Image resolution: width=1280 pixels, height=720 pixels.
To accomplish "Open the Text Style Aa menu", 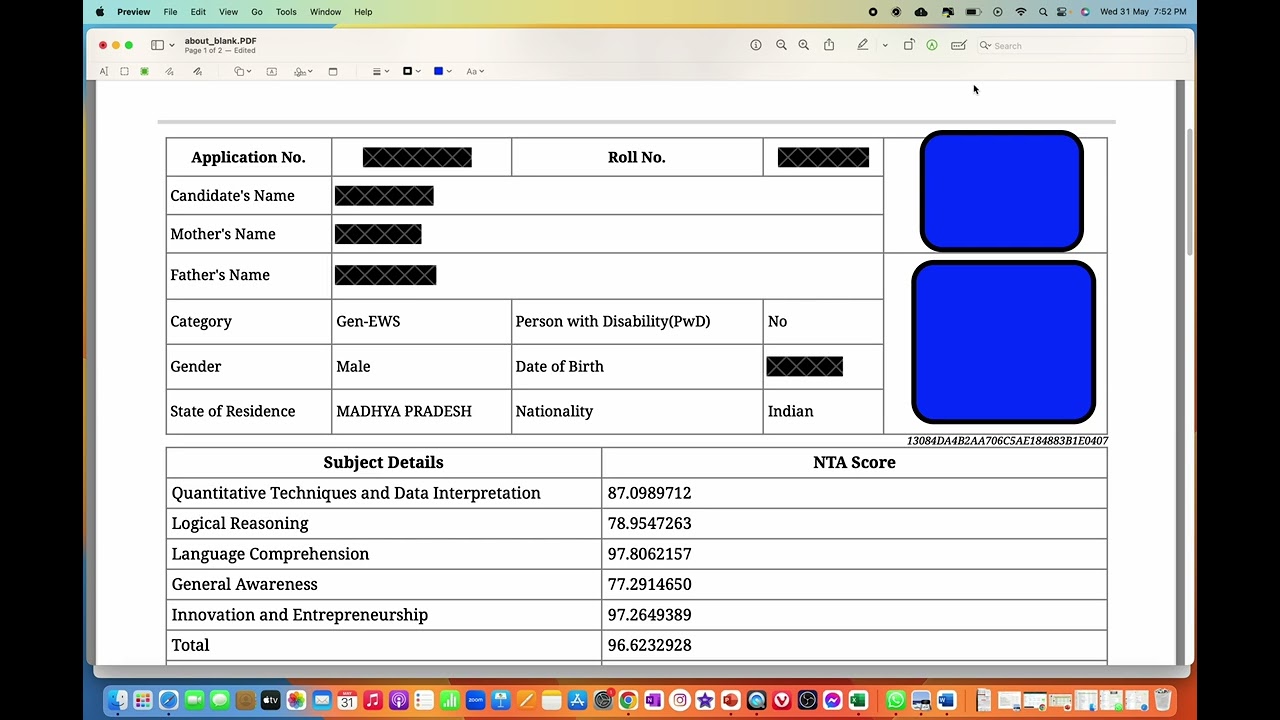I will [x=475, y=71].
